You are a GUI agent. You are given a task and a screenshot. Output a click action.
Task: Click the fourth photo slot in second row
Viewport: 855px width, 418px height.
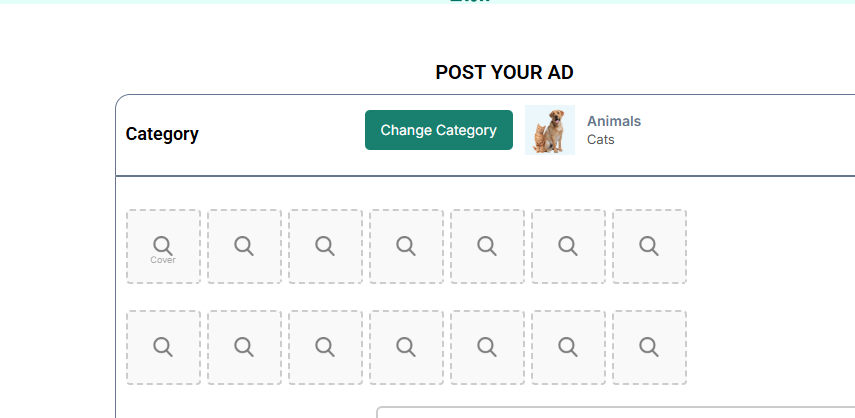[406, 347]
